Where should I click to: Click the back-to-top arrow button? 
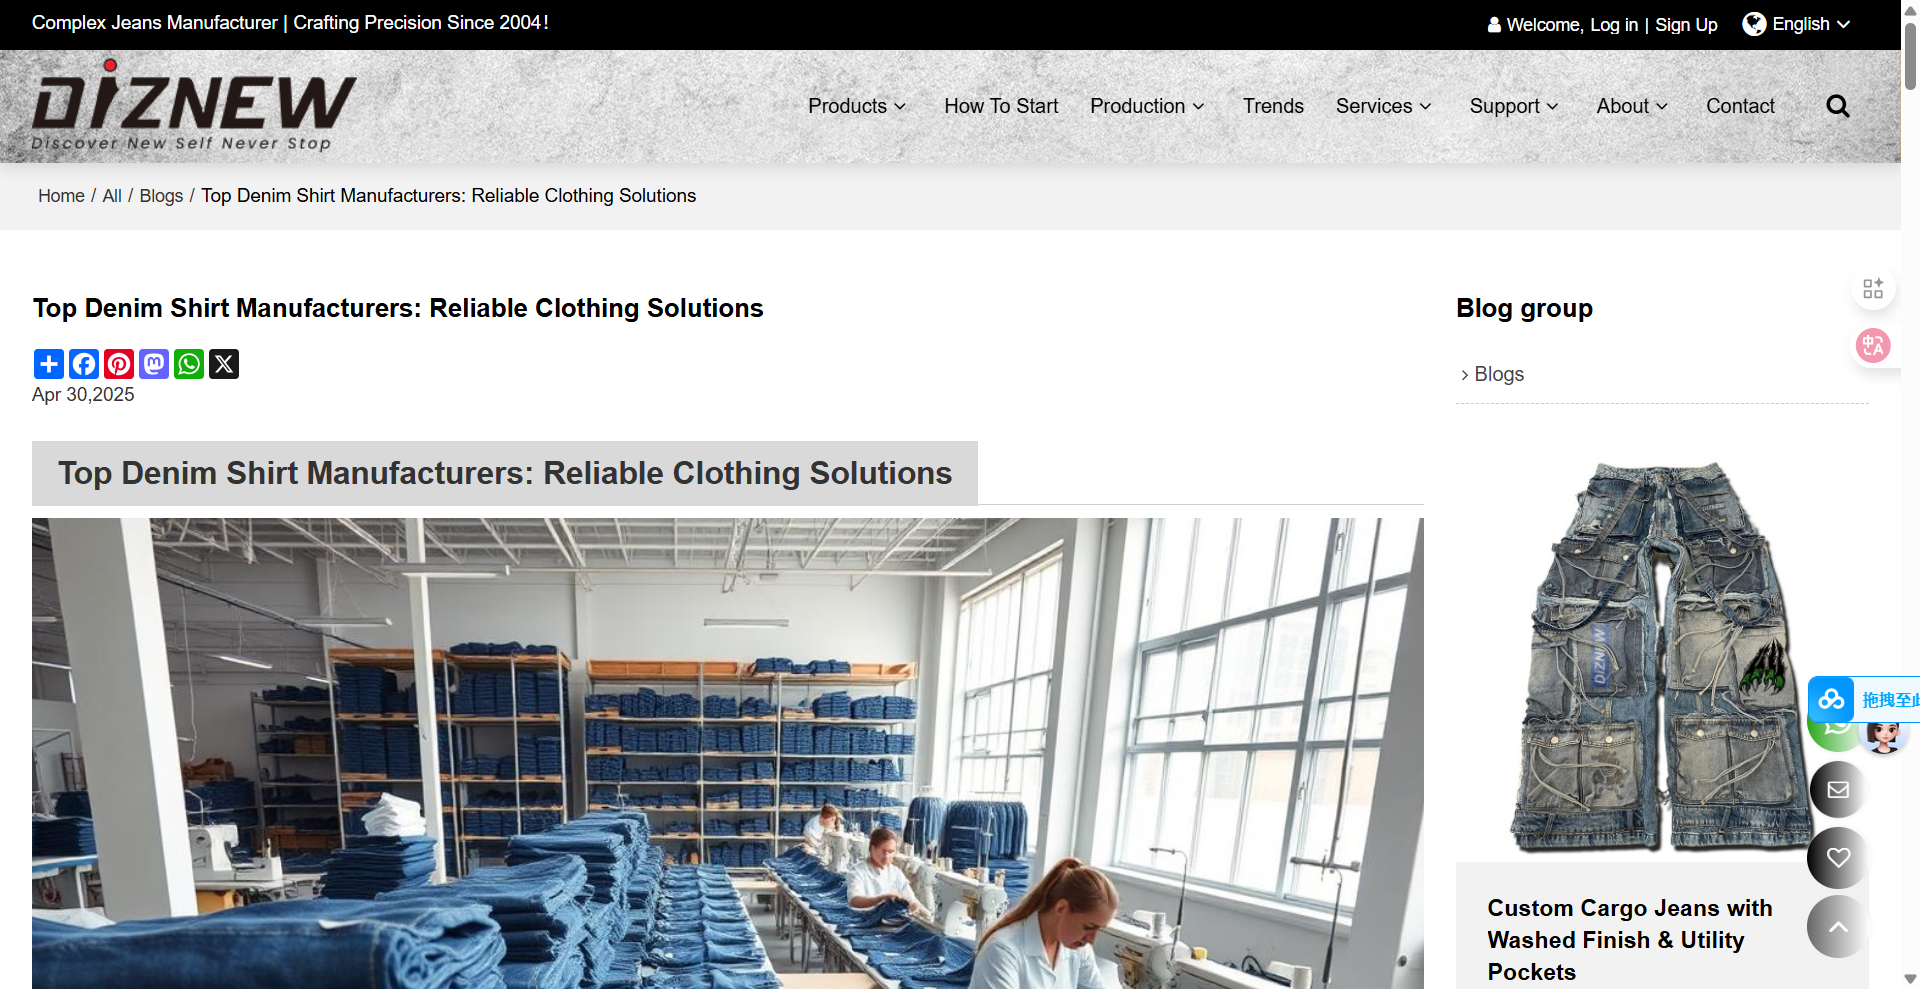pyautogui.click(x=1838, y=927)
